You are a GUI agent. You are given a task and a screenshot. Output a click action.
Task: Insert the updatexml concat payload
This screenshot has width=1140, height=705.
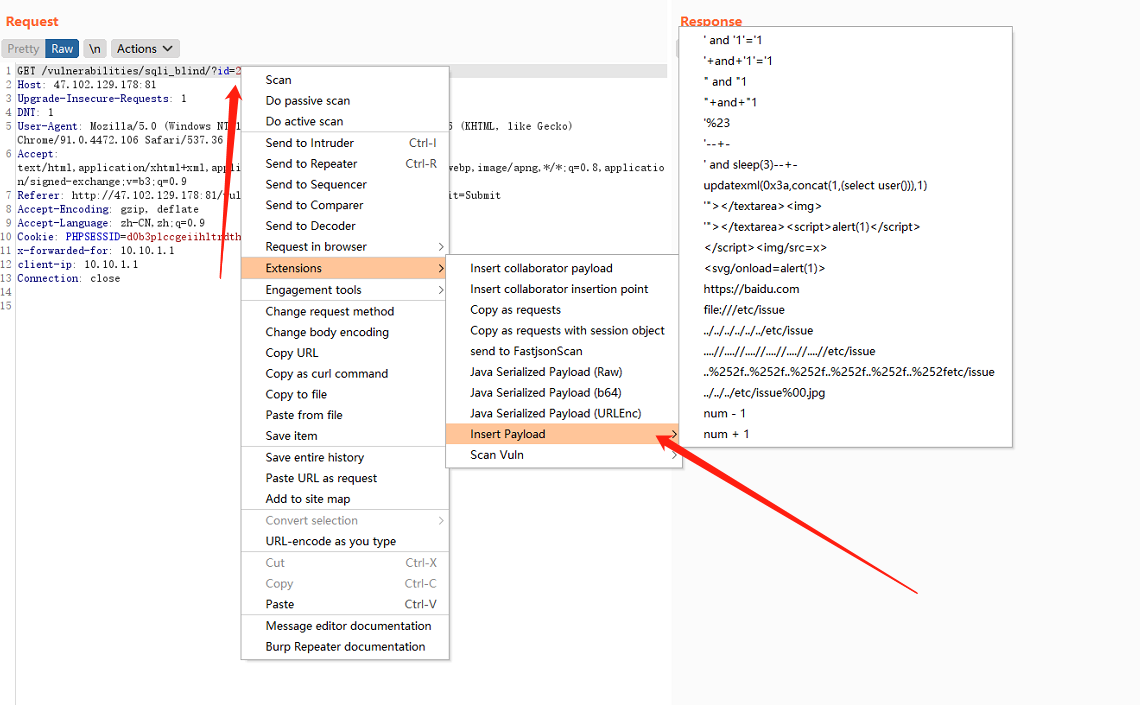pos(846,185)
